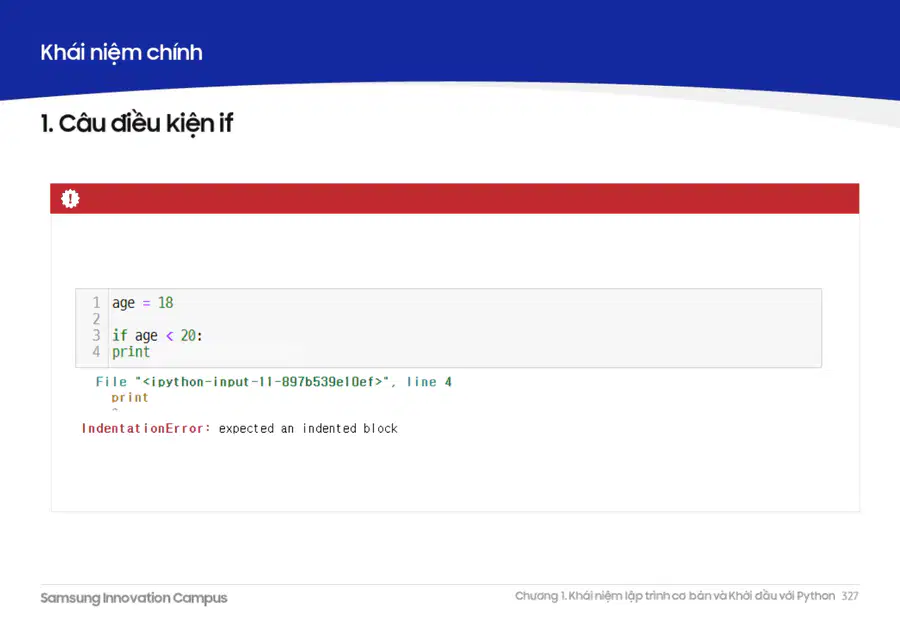
Task: Click page number 327
Action: coord(850,596)
